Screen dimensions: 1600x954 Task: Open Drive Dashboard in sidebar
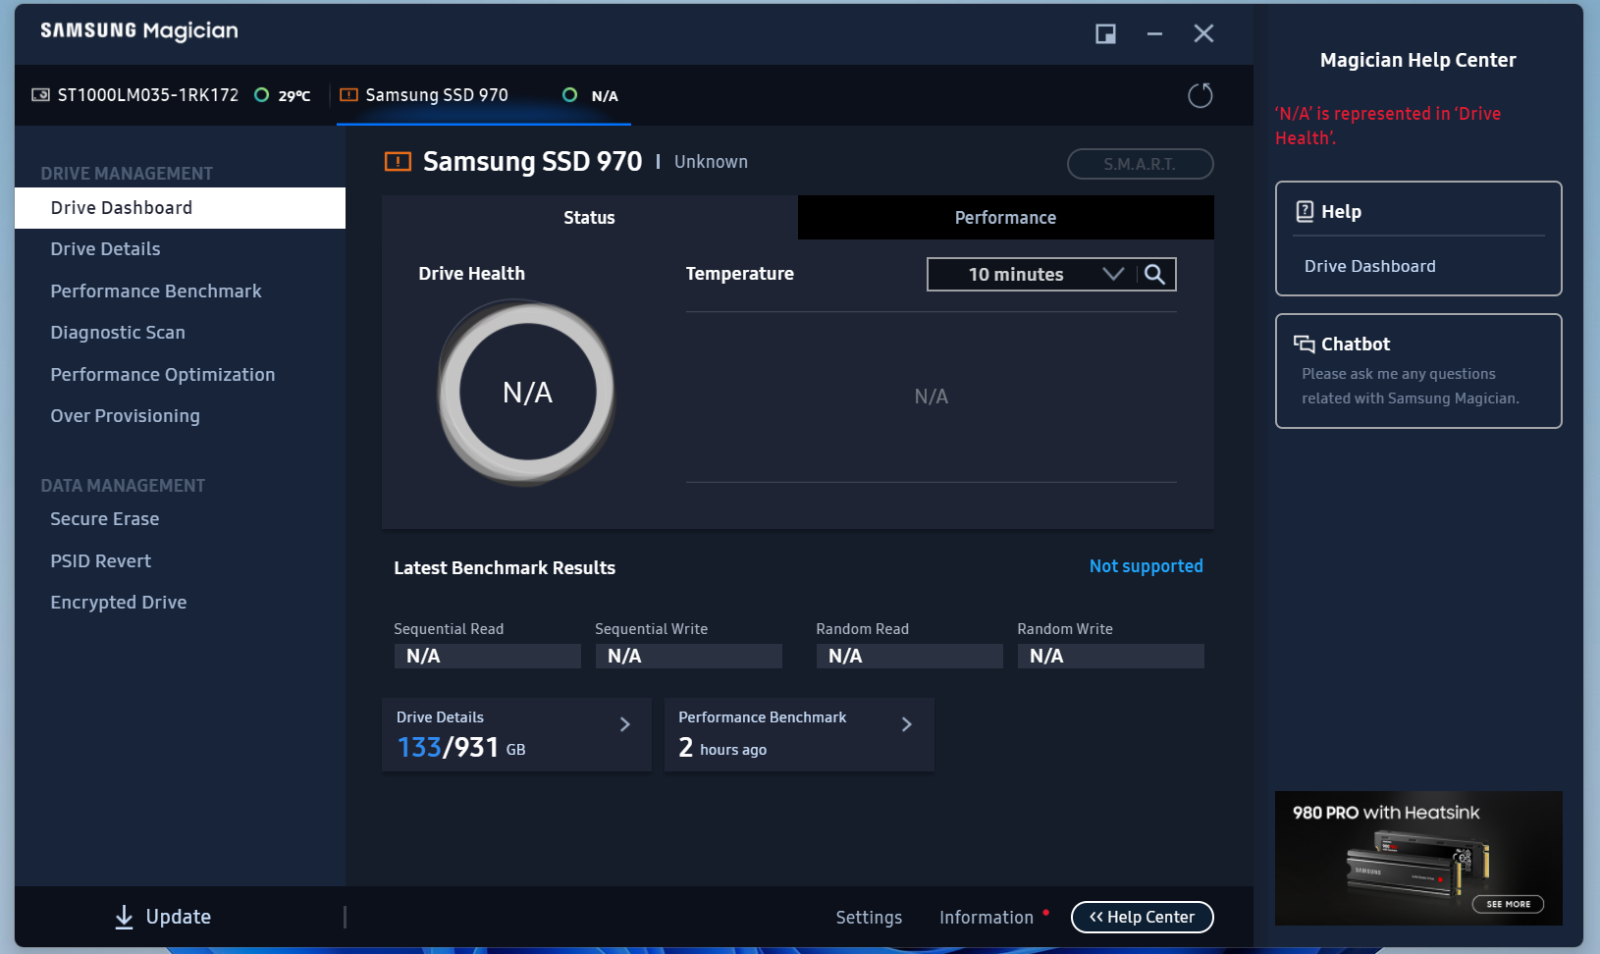(180, 208)
